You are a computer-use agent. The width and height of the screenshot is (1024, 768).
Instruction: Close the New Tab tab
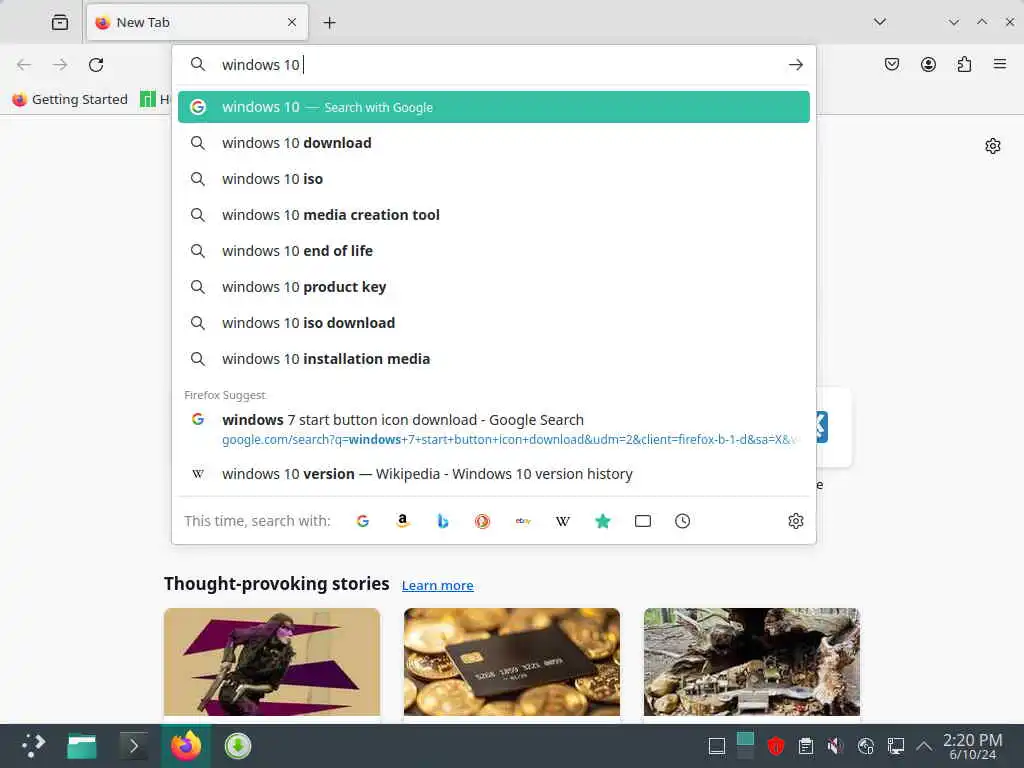292,22
